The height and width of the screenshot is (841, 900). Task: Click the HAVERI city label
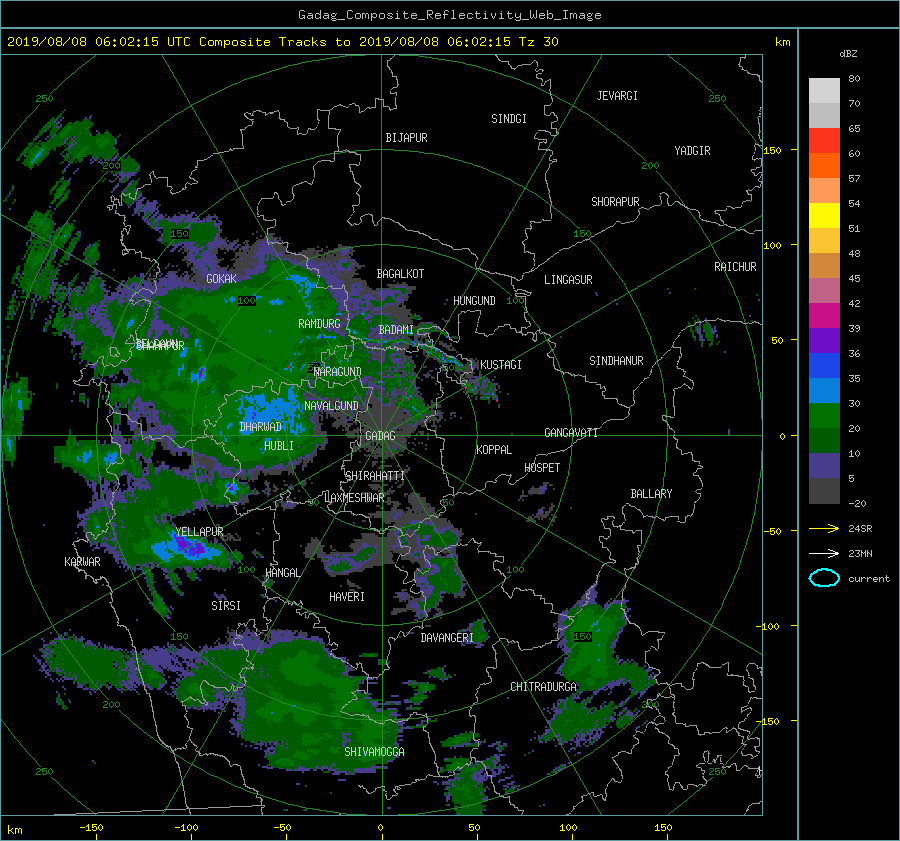click(347, 596)
